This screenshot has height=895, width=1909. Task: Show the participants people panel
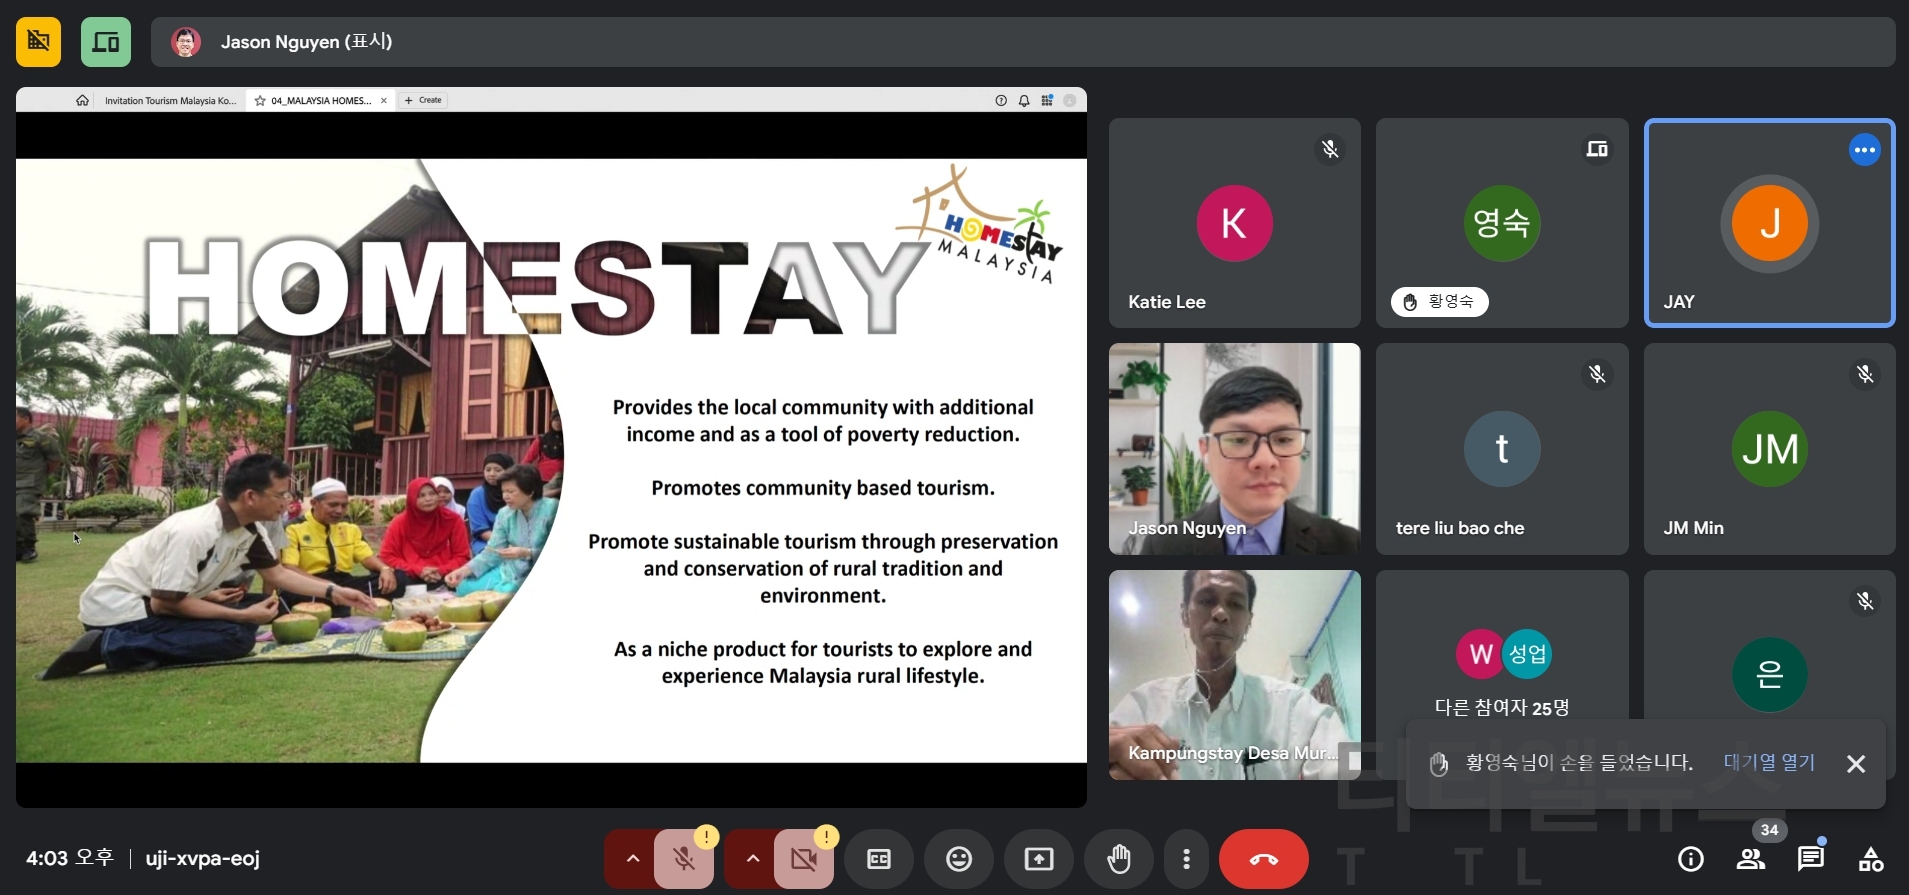[x=1751, y=859]
